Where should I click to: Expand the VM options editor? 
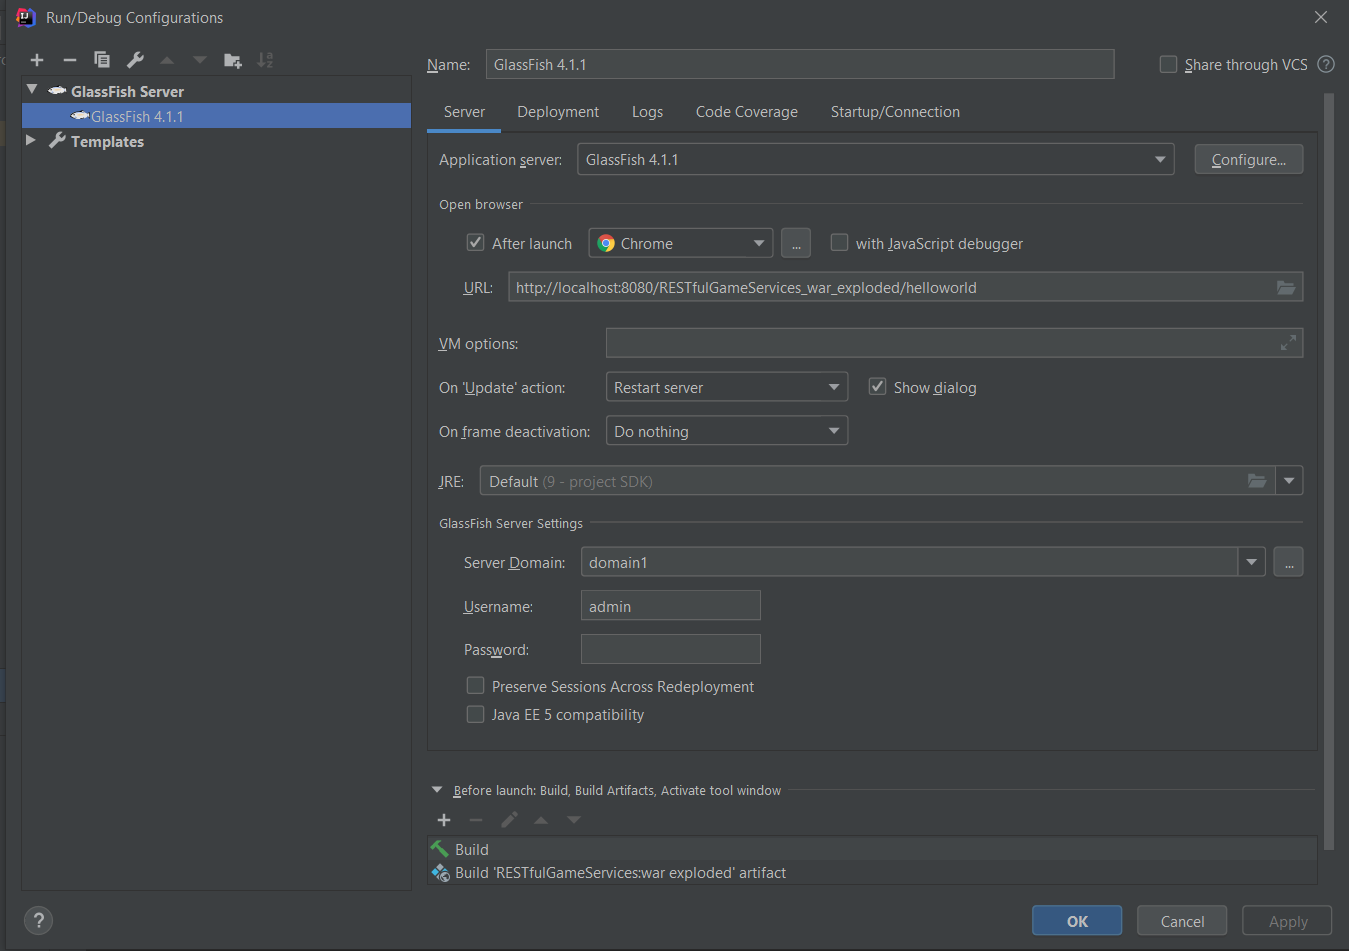pos(1288,343)
